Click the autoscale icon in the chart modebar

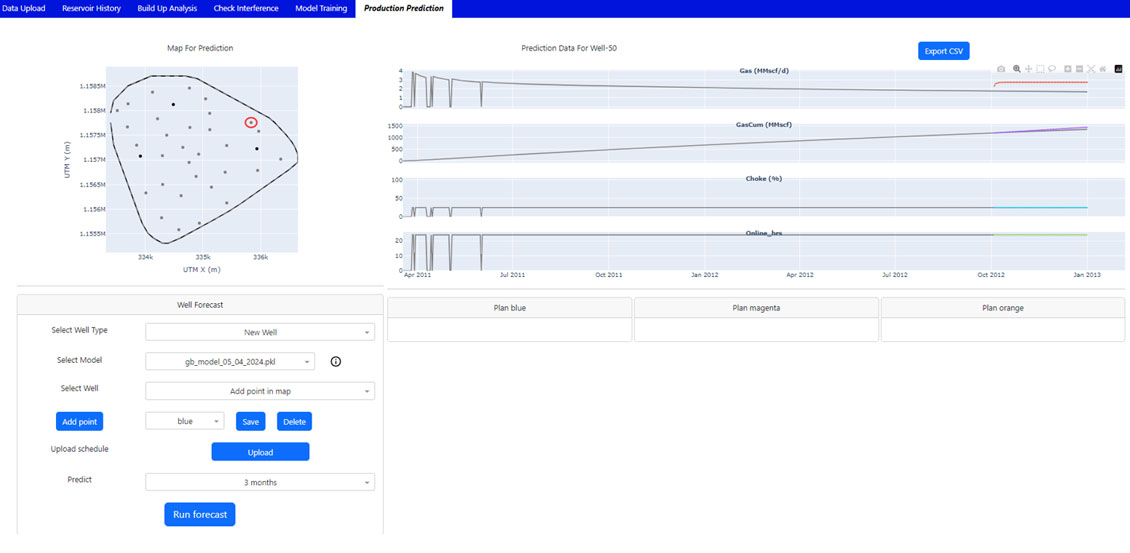pos(1091,68)
